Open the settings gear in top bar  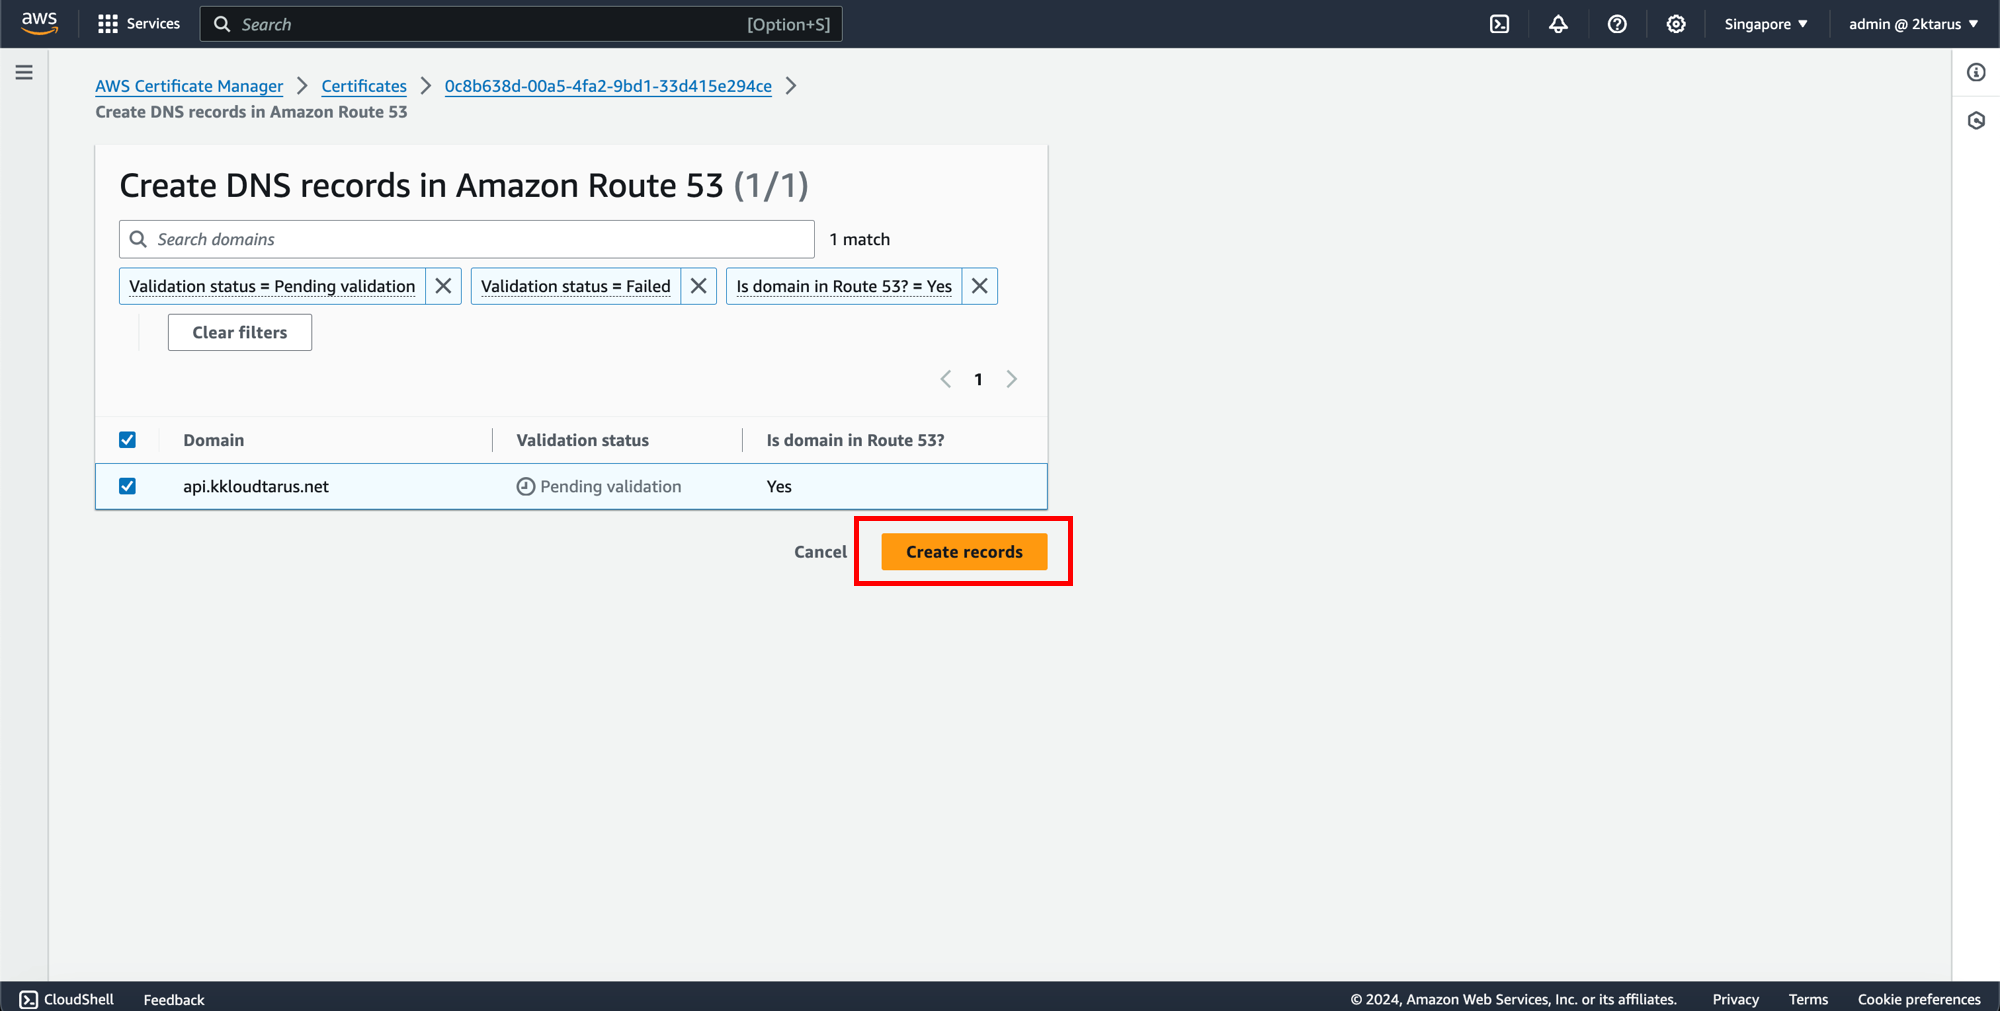[x=1676, y=24]
